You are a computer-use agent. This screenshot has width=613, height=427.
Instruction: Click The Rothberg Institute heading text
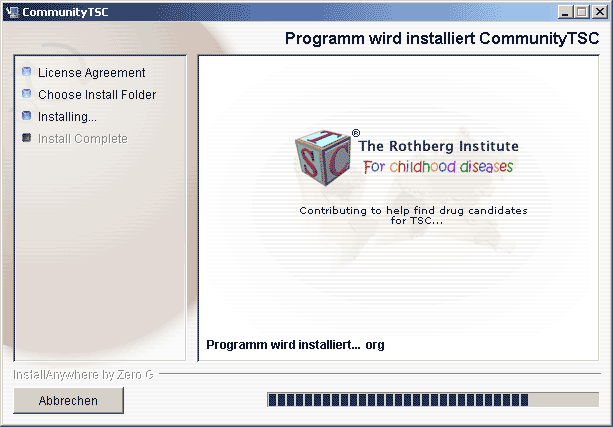tap(439, 146)
